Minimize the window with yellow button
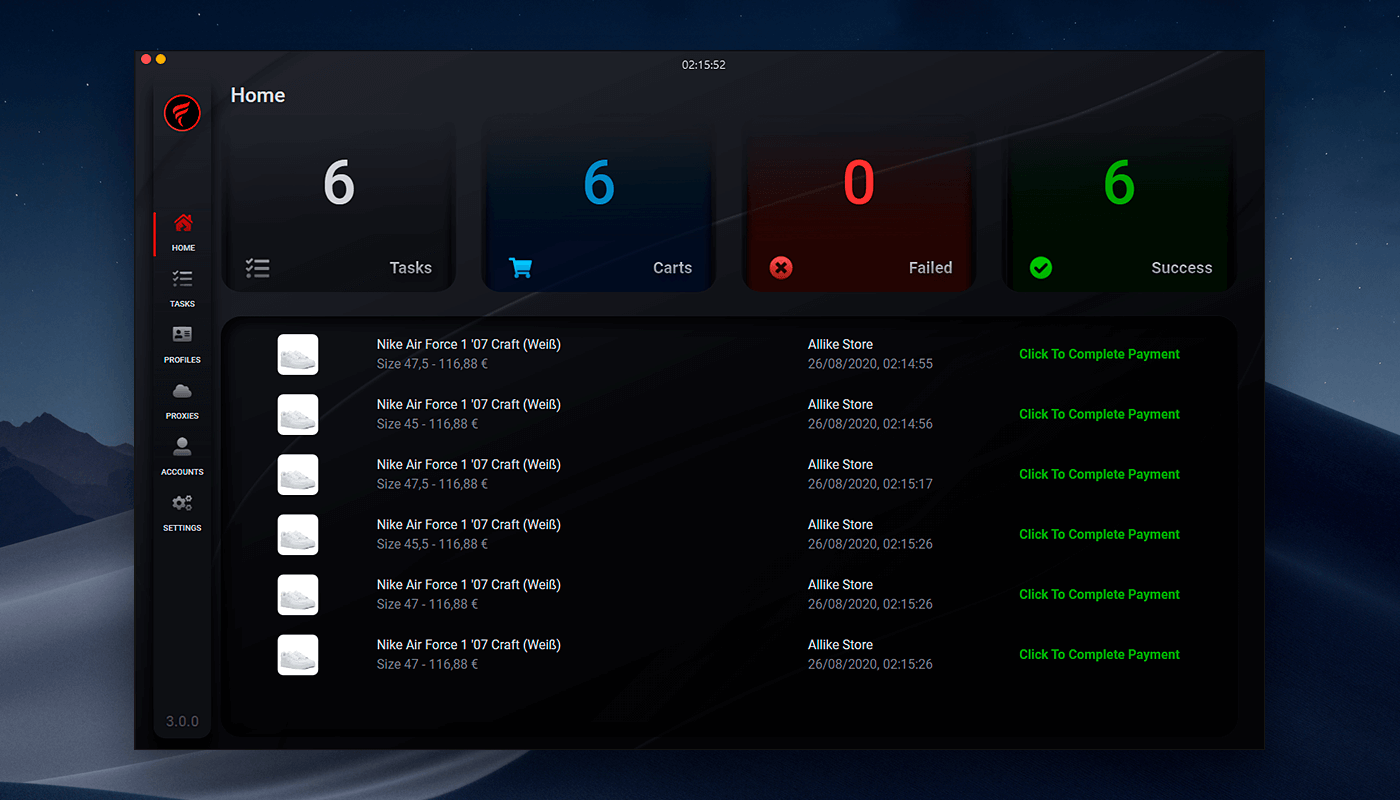 click(x=161, y=59)
